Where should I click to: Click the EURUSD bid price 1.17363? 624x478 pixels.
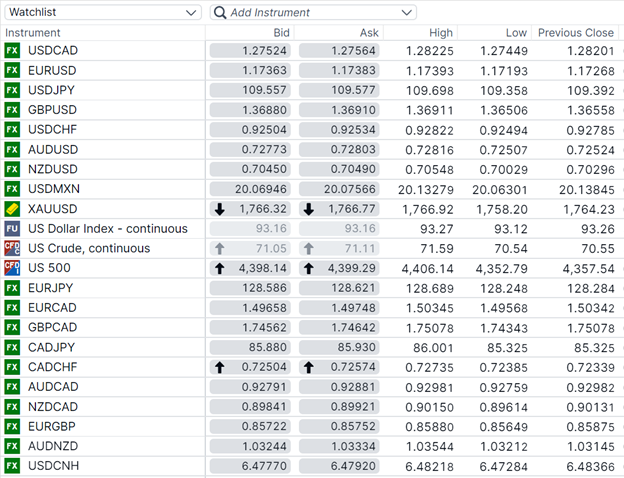(x=250, y=70)
